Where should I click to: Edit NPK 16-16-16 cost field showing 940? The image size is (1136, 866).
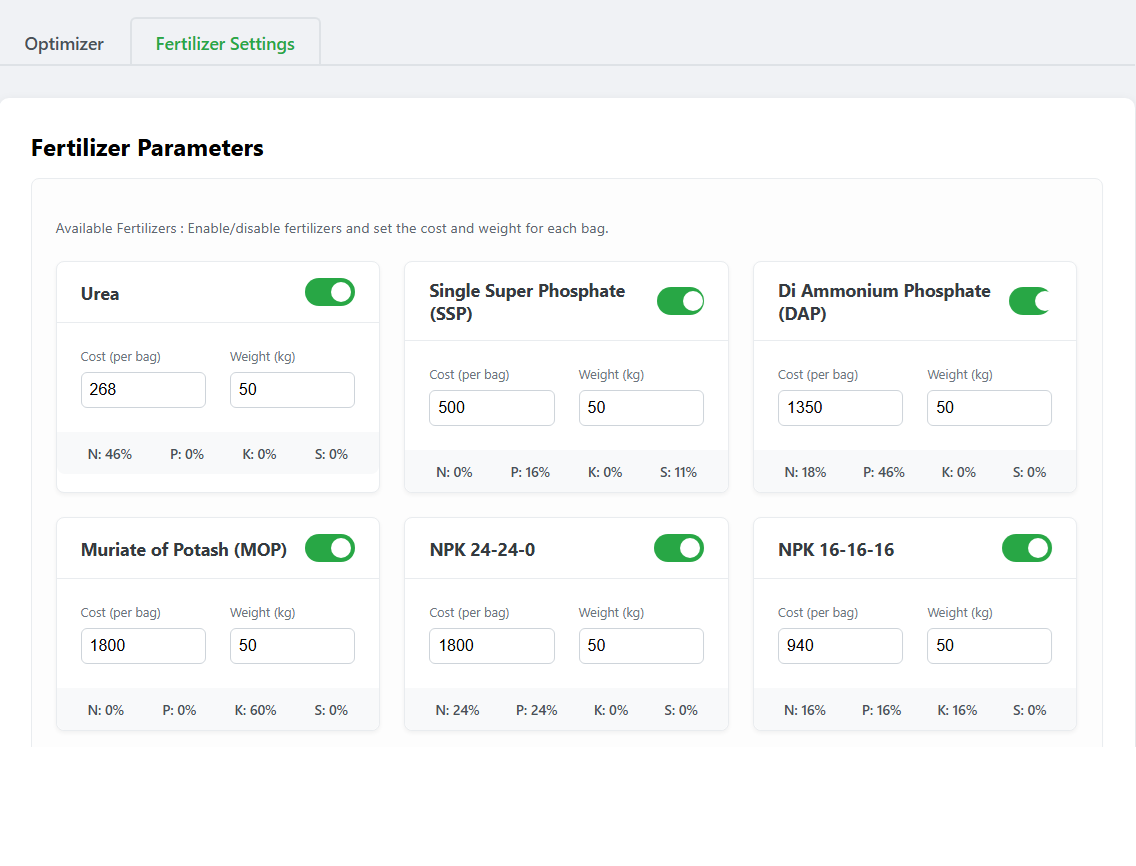(x=840, y=646)
